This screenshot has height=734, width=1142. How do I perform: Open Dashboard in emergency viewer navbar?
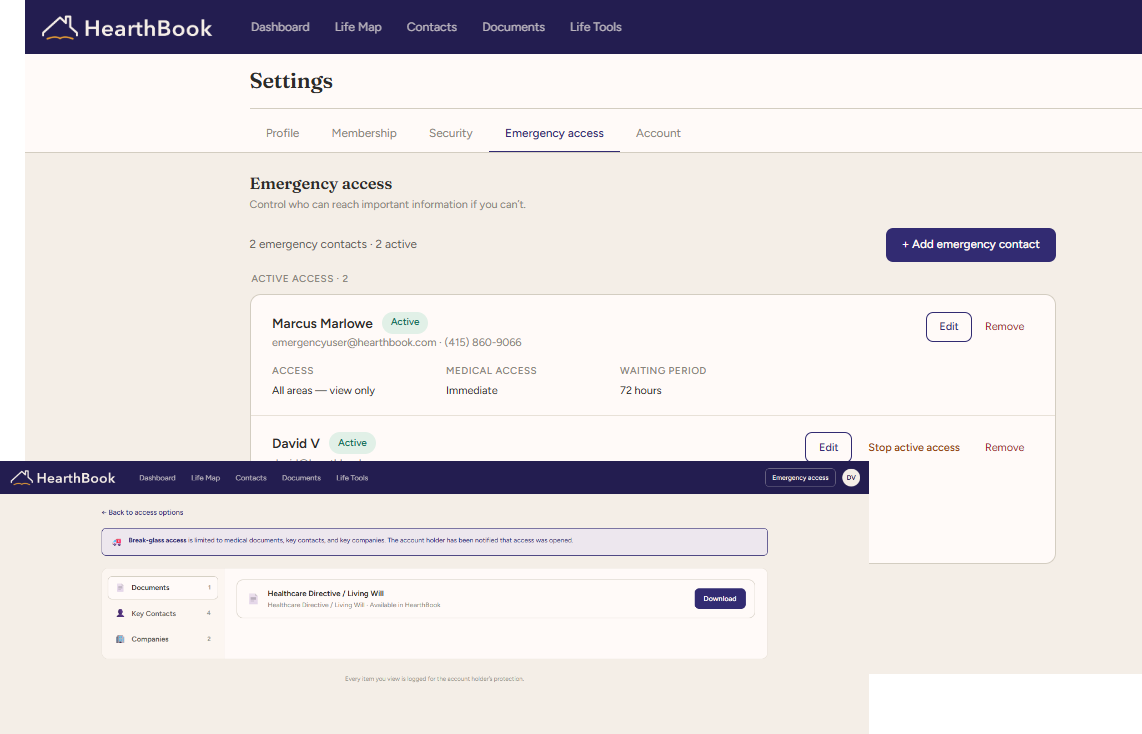(x=157, y=478)
